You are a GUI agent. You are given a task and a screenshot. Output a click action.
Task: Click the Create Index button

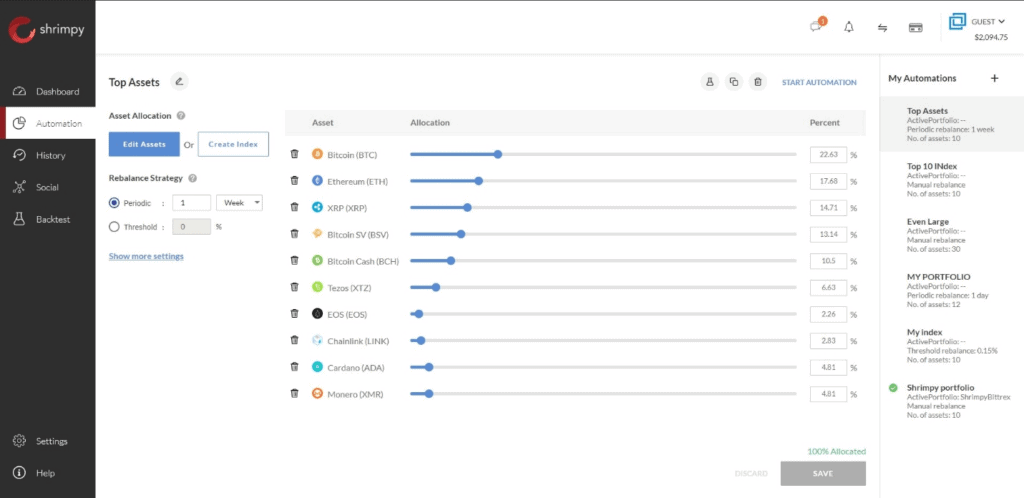[233, 144]
